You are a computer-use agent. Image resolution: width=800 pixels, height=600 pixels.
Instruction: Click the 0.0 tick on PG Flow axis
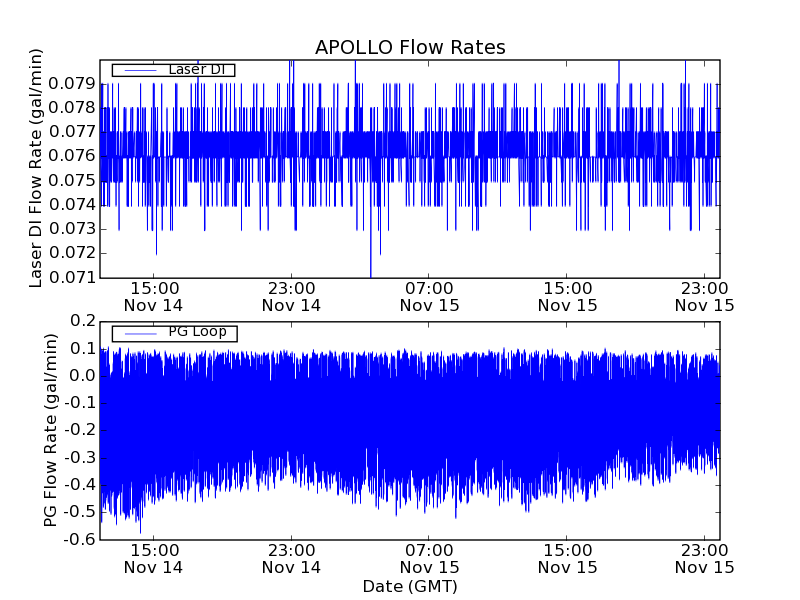[x=83, y=376]
